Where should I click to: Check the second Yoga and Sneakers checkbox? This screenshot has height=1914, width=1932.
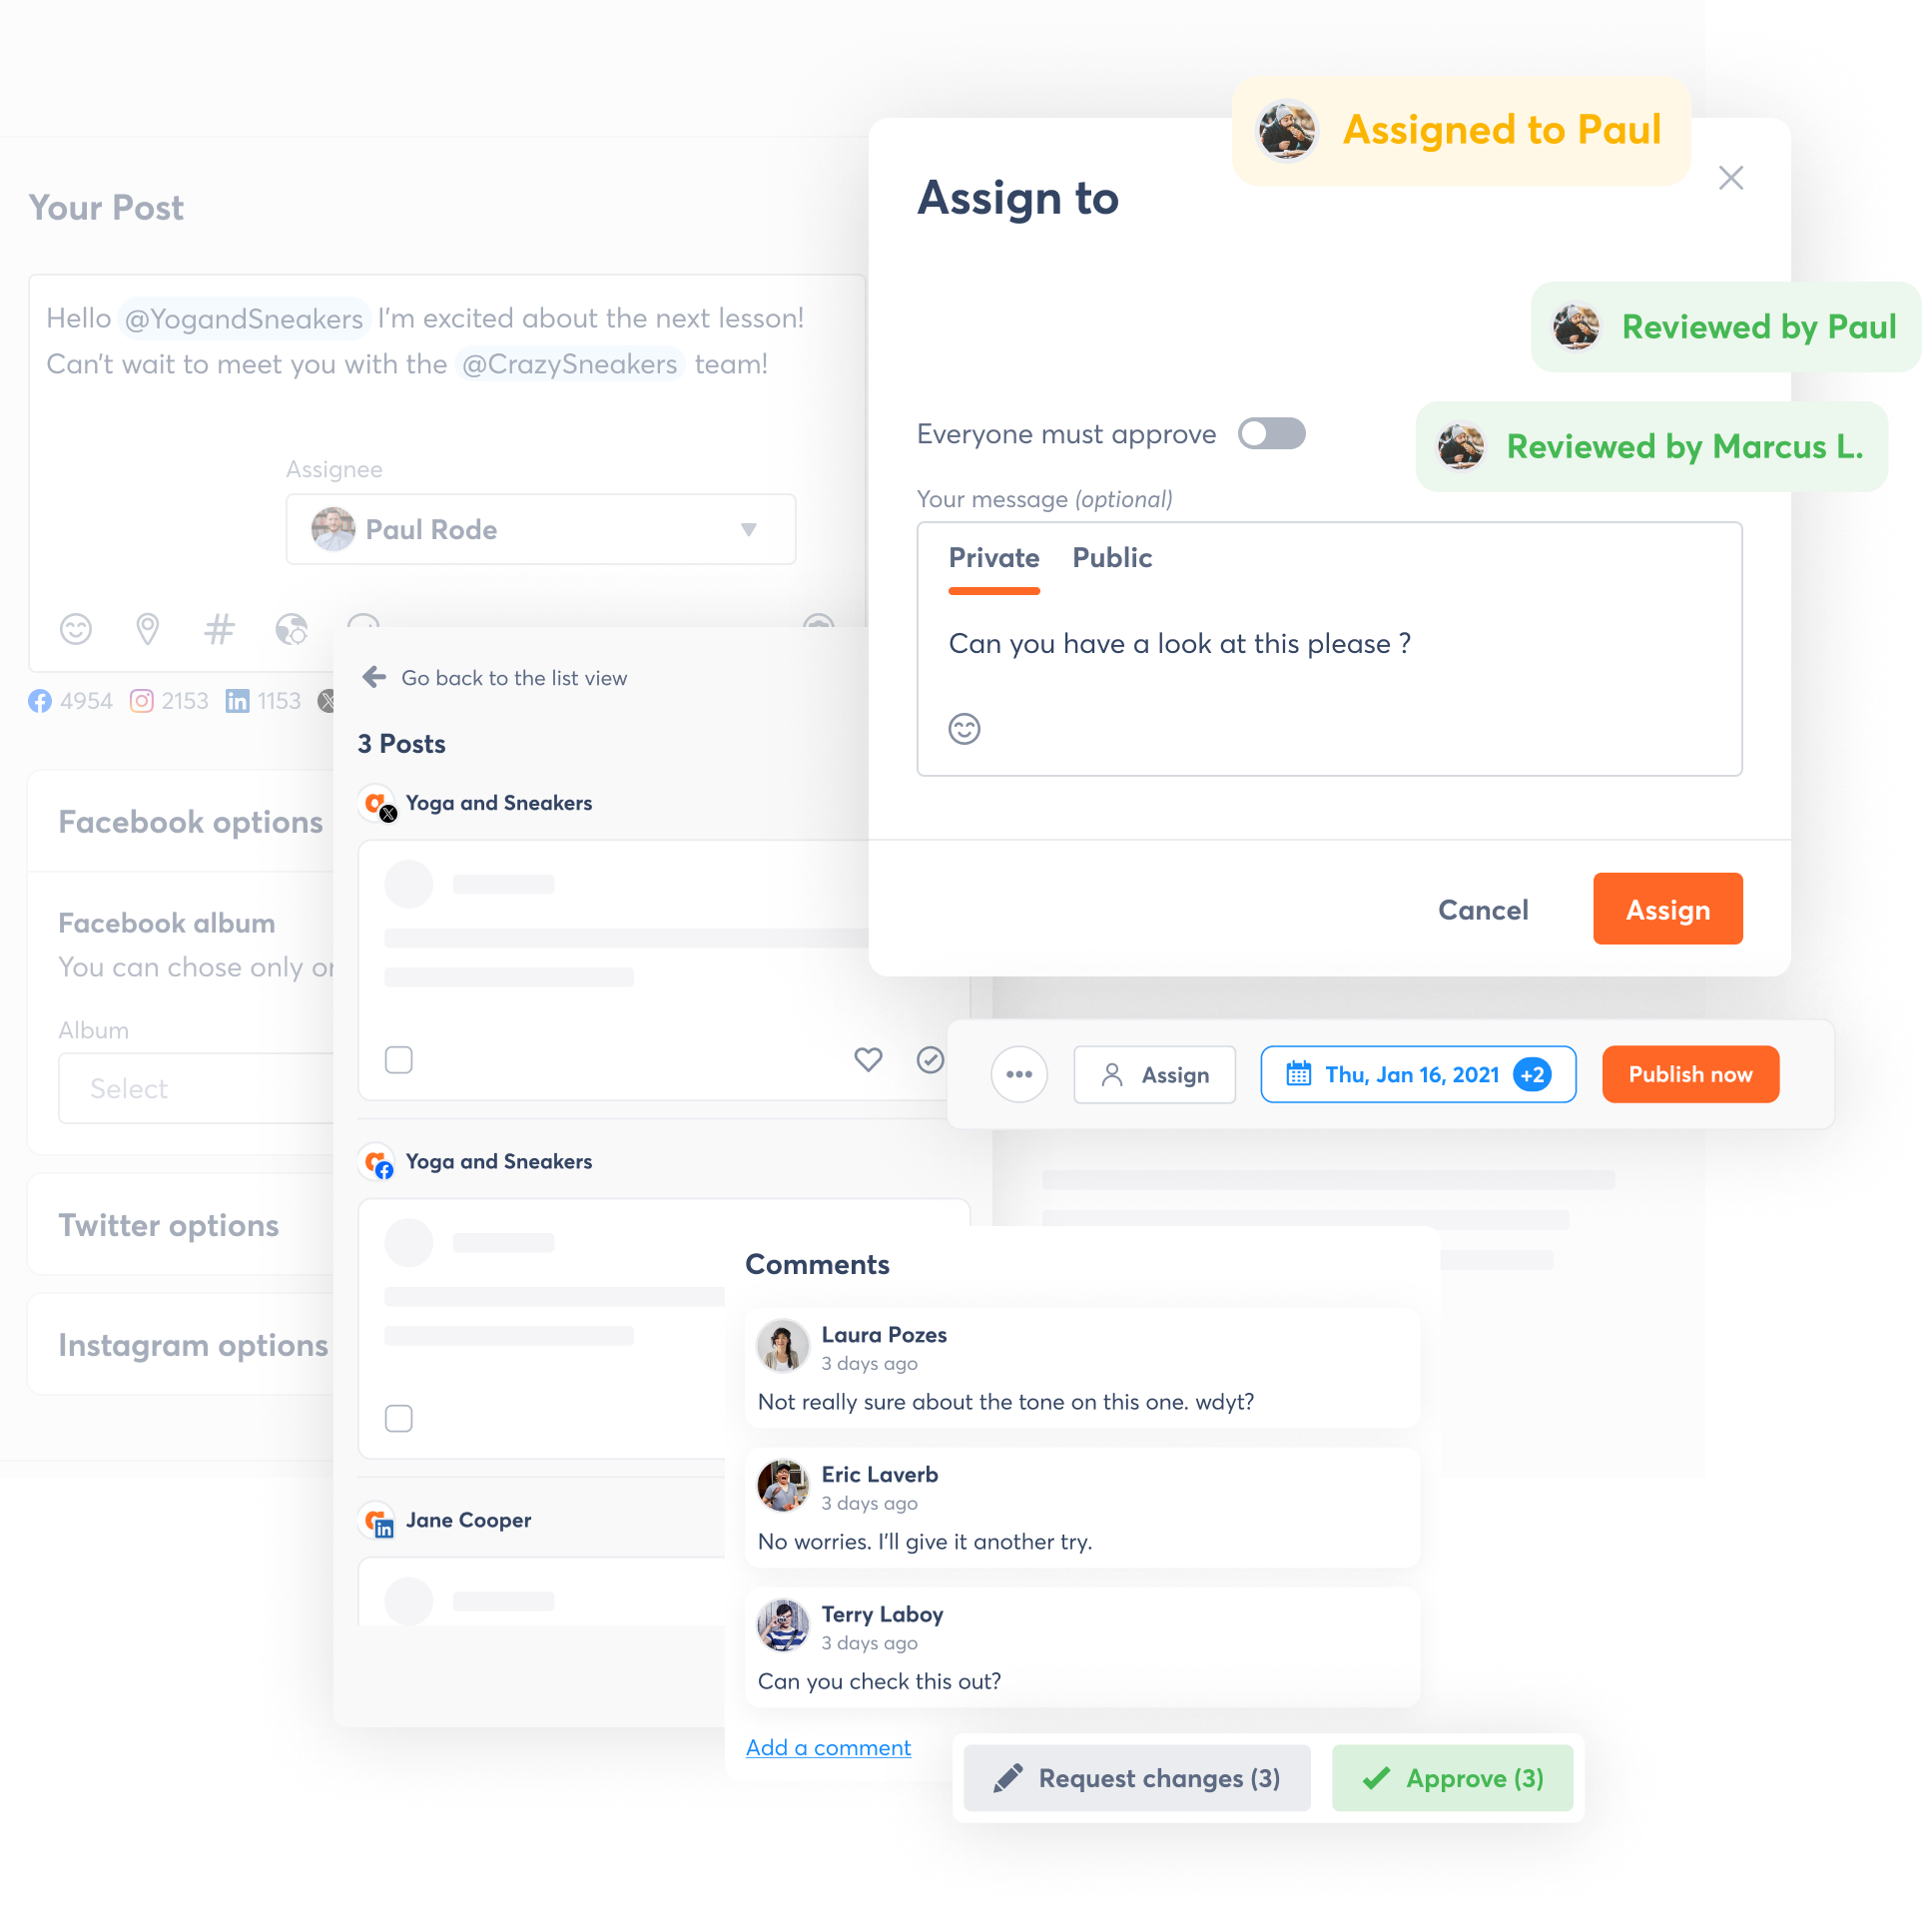coord(399,1418)
